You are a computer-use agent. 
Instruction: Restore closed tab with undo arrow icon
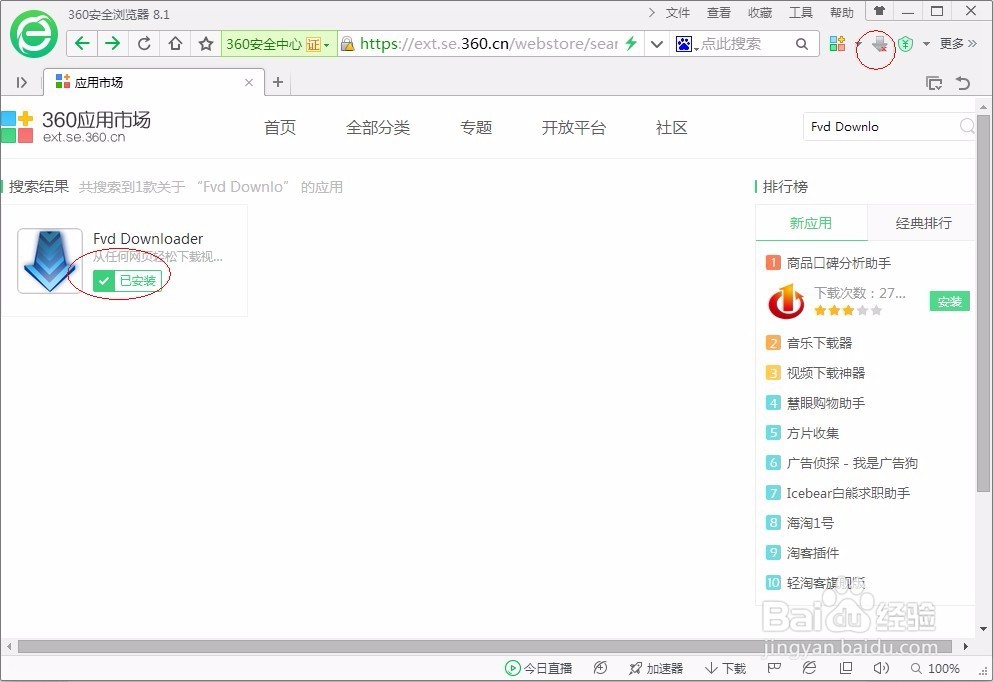coord(963,83)
